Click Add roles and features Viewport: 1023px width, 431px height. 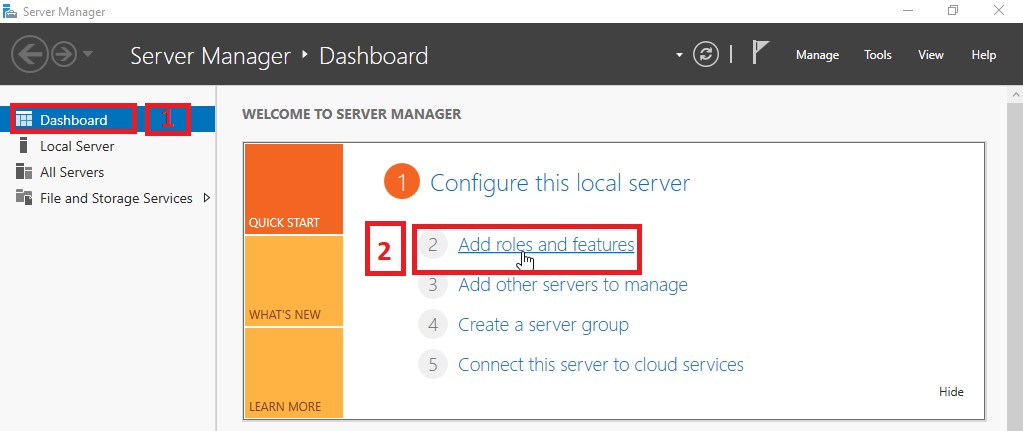coord(546,245)
